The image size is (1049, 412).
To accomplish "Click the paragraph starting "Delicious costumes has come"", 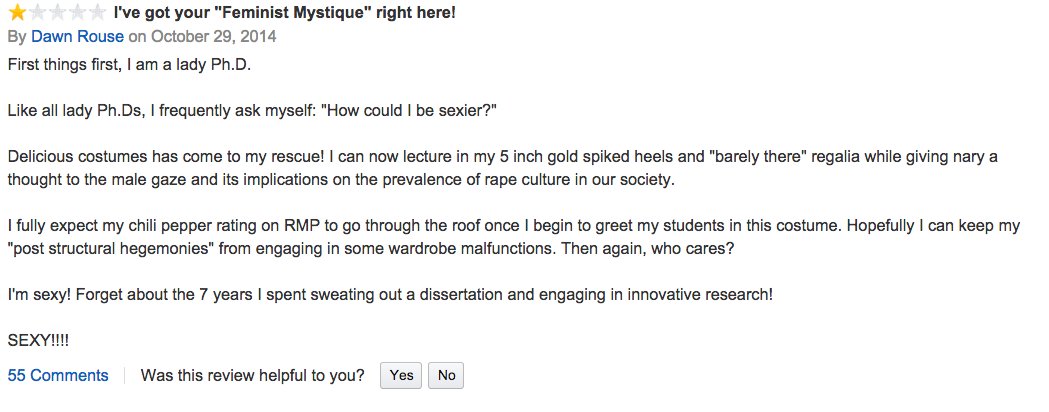I will [502, 169].
